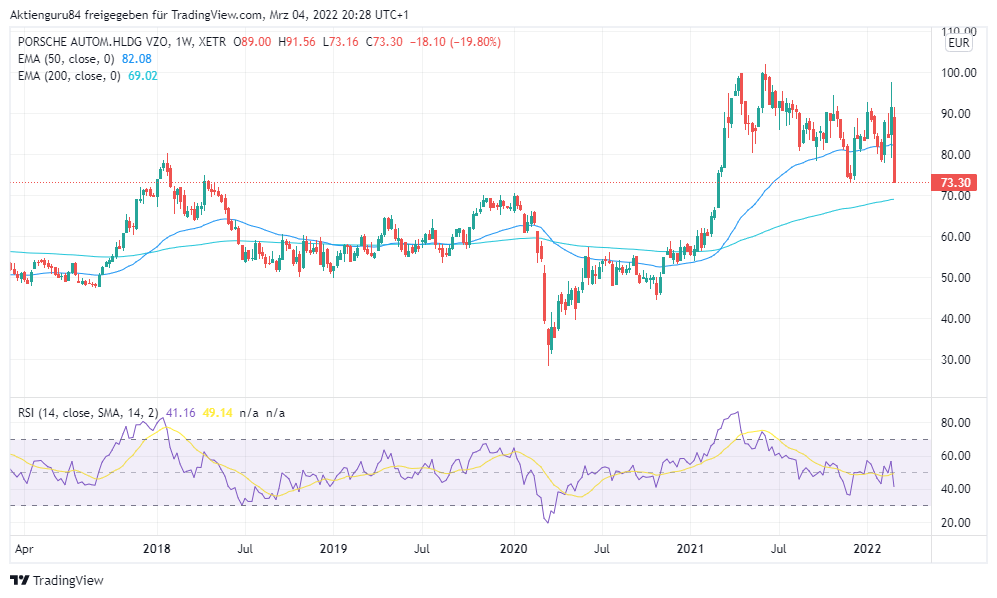997x598 pixels.
Task: Click the RSI 40.00 scale label
Action: [x=956, y=489]
